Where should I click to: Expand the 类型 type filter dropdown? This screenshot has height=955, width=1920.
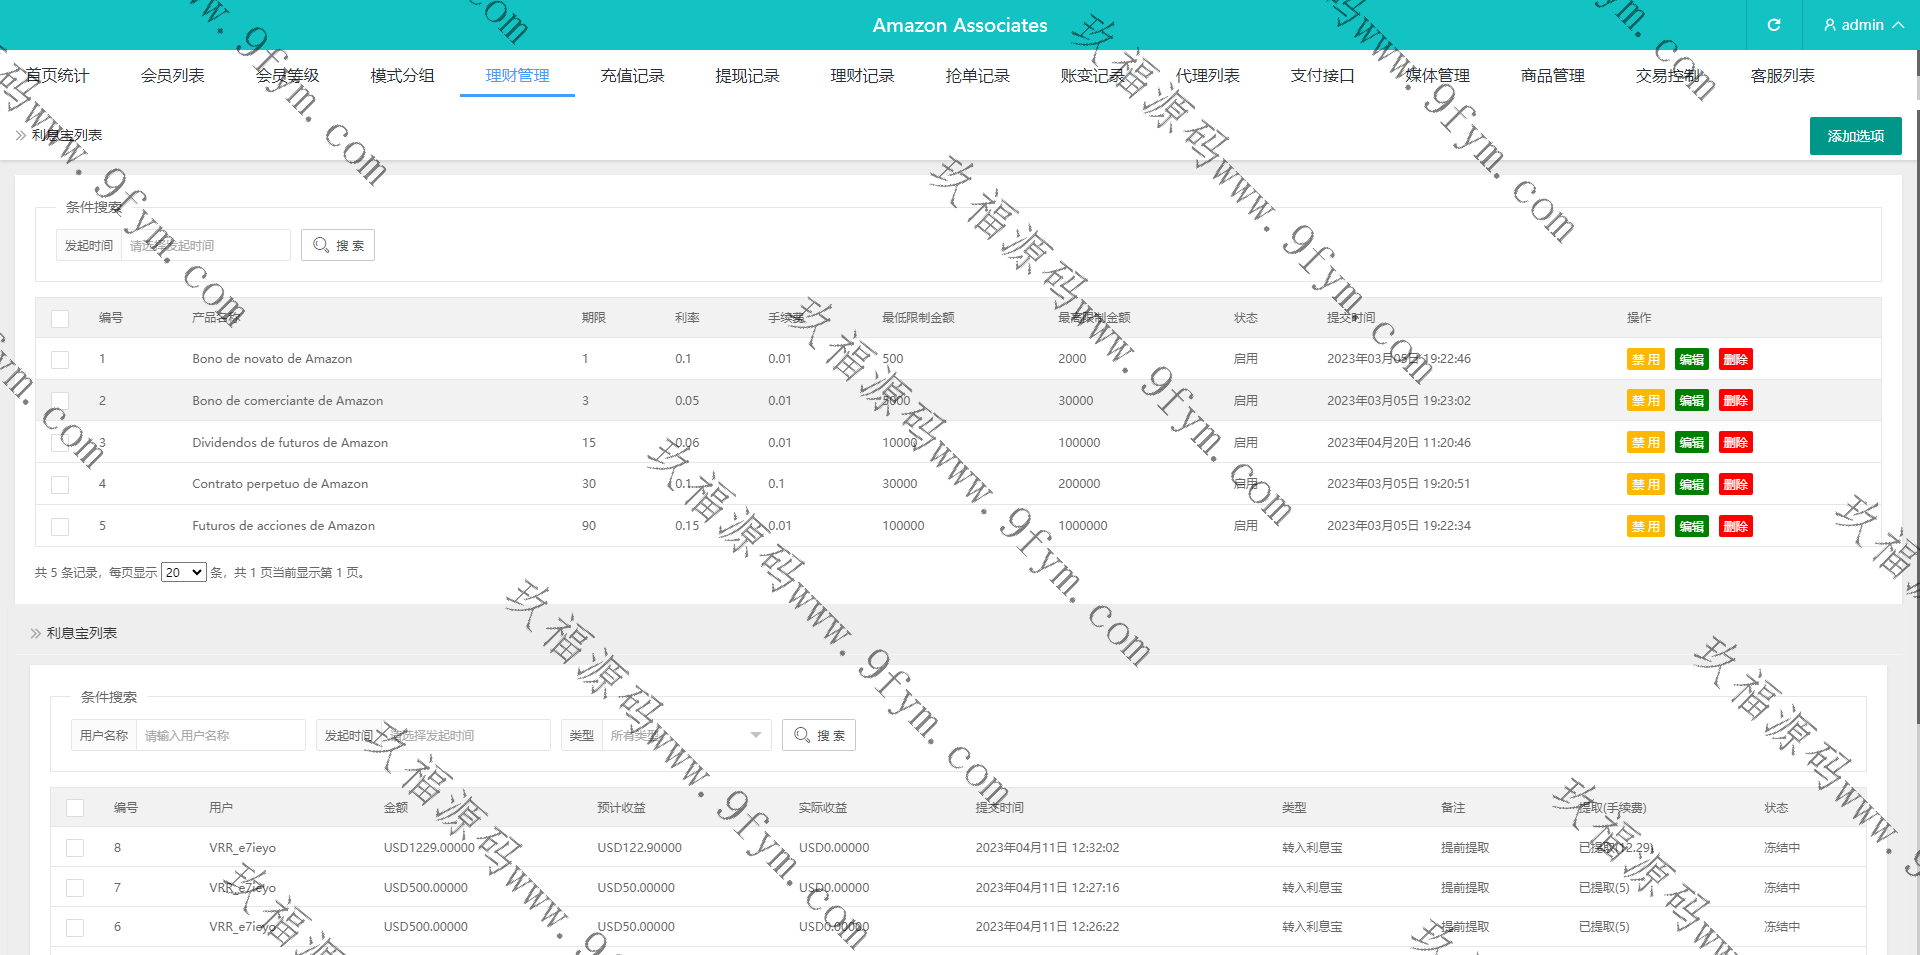click(x=686, y=735)
